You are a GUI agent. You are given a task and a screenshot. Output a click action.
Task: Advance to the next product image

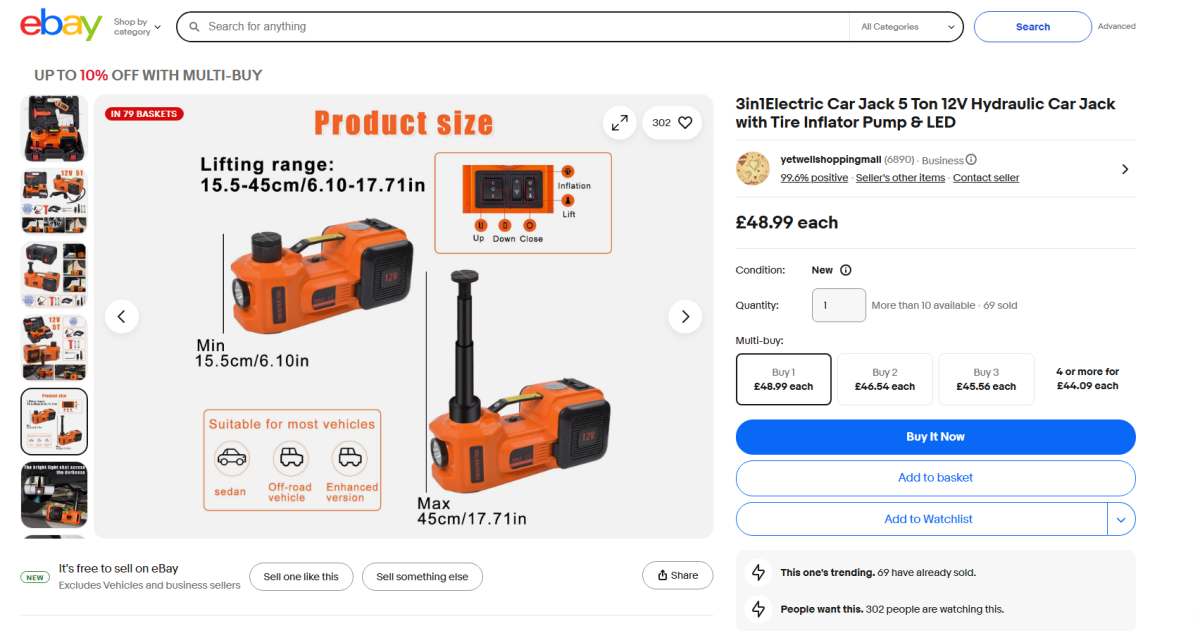coord(685,316)
